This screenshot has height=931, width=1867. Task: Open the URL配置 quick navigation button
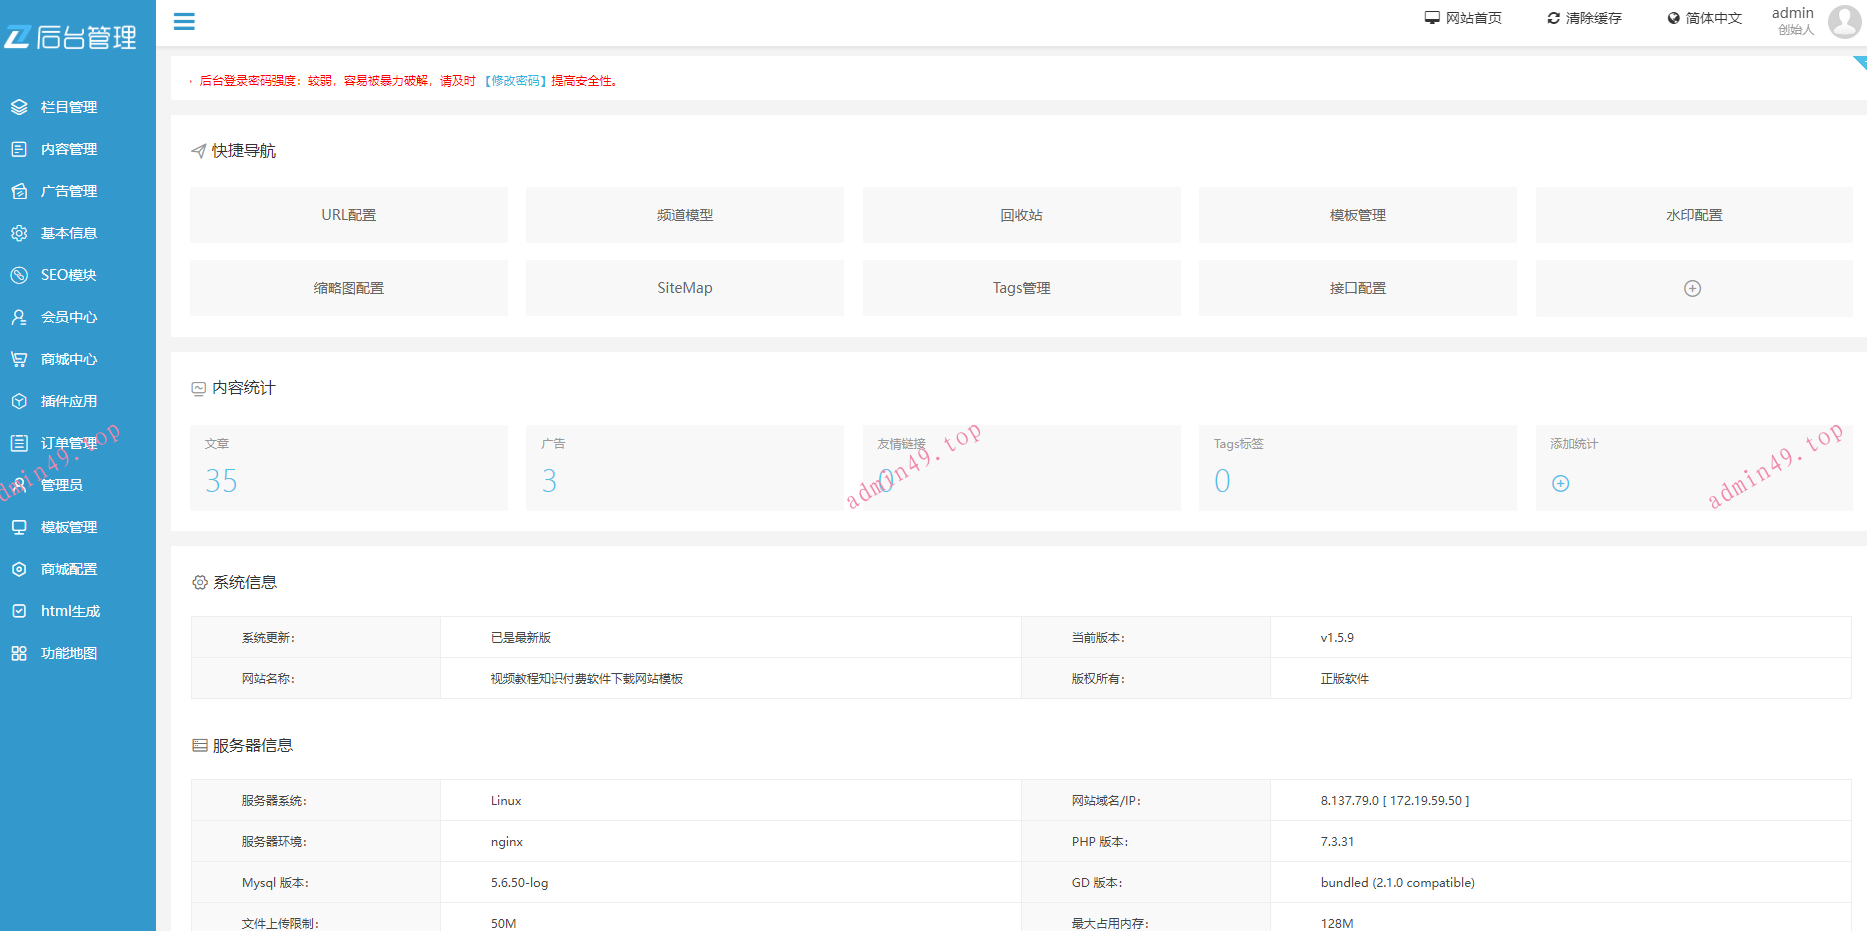pyautogui.click(x=349, y=215)
